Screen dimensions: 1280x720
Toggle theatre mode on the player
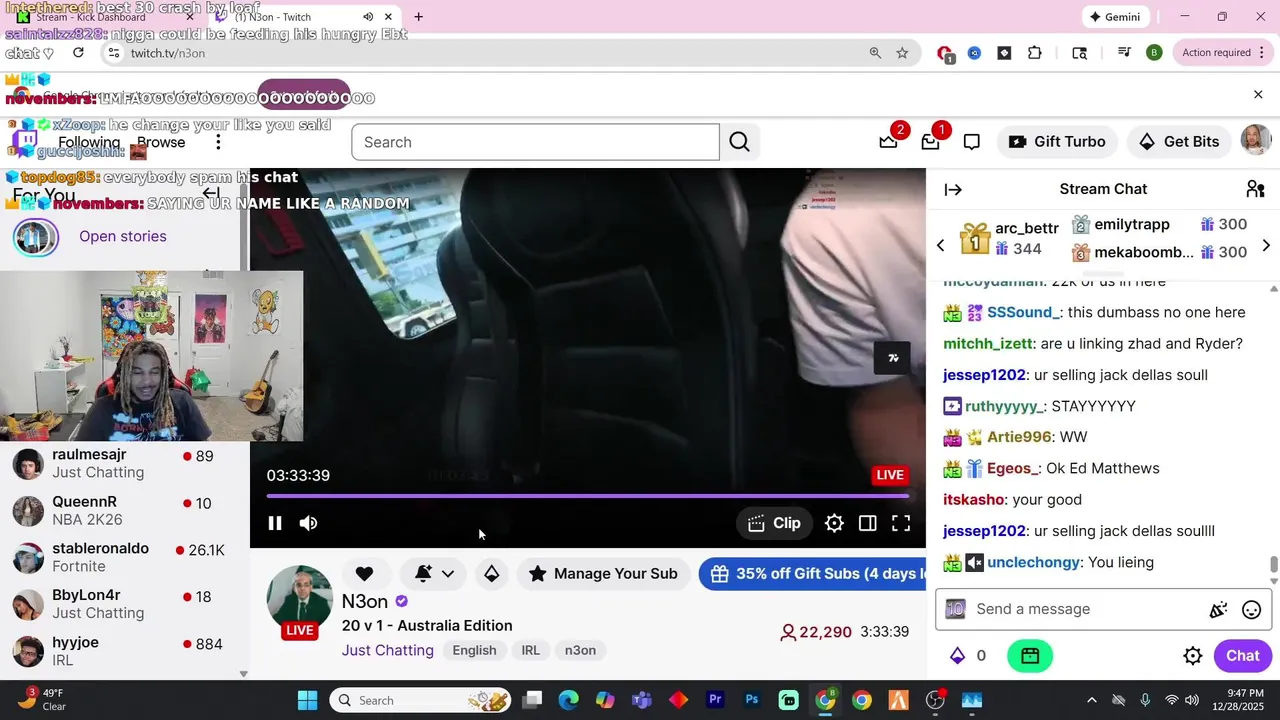pyautogui.click(x=868, y=523)
